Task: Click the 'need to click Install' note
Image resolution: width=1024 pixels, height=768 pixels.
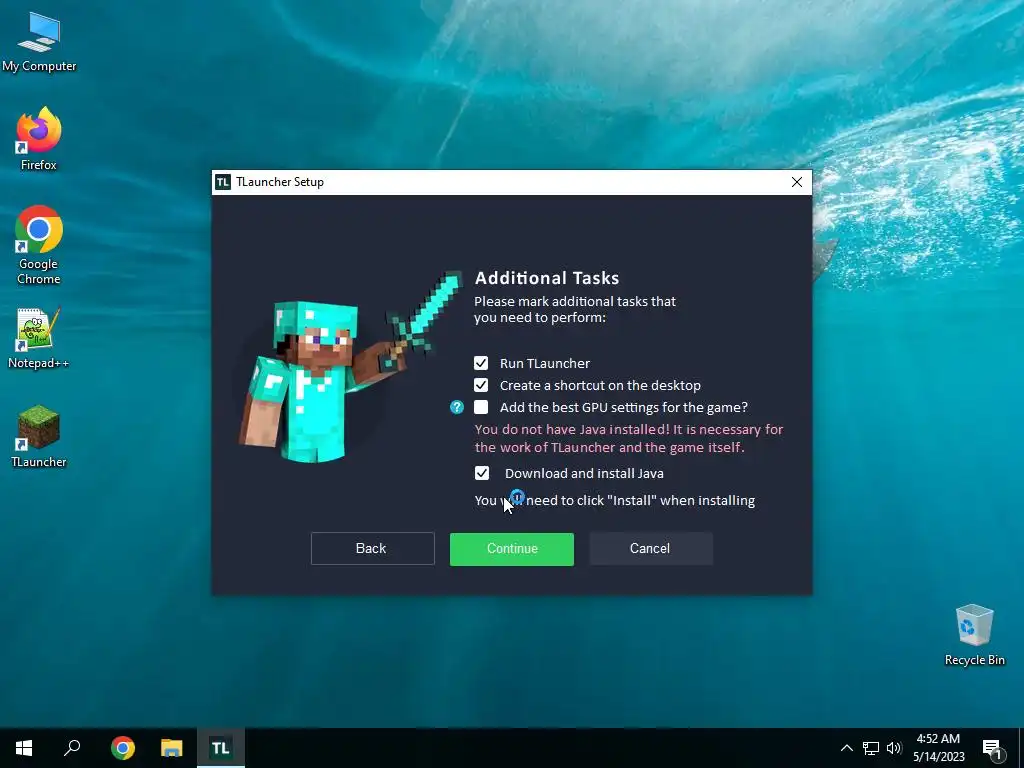Action: 615,501
